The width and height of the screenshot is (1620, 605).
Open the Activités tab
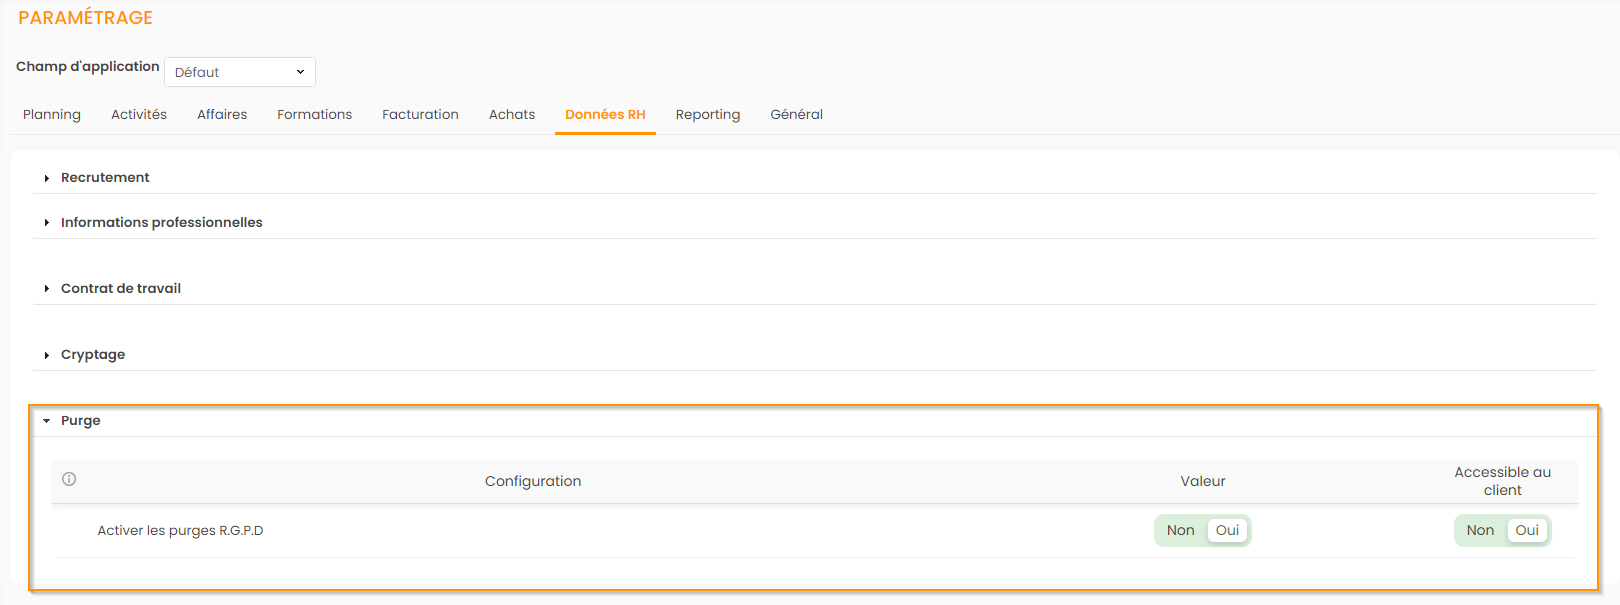click(139, 115)
